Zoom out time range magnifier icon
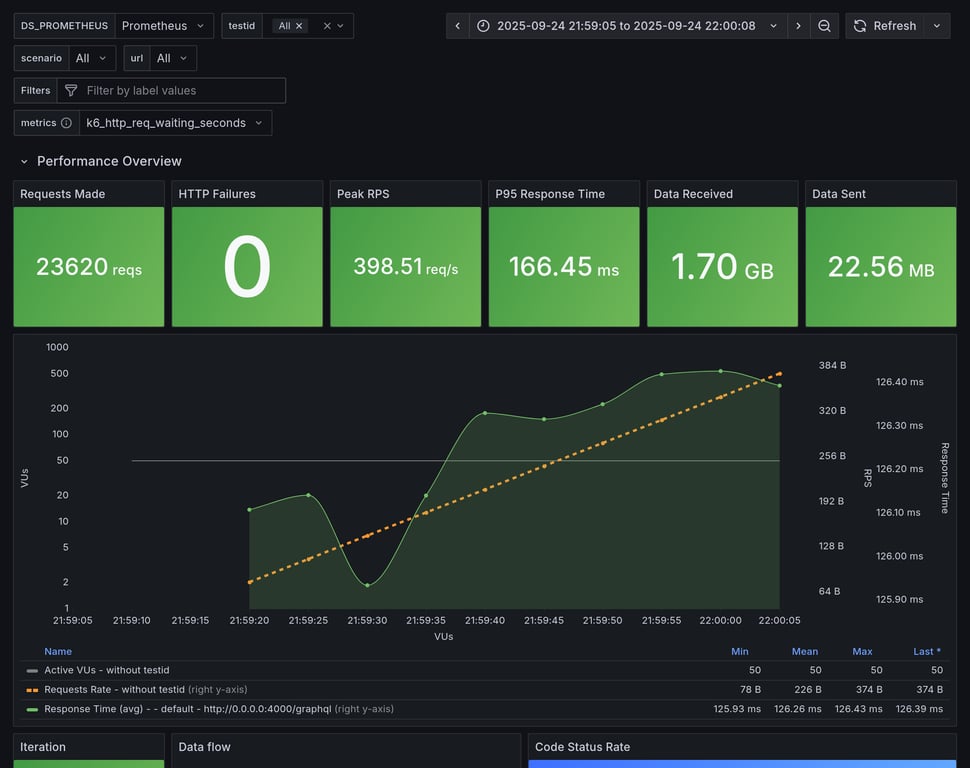970x768 pixels. 824,26
